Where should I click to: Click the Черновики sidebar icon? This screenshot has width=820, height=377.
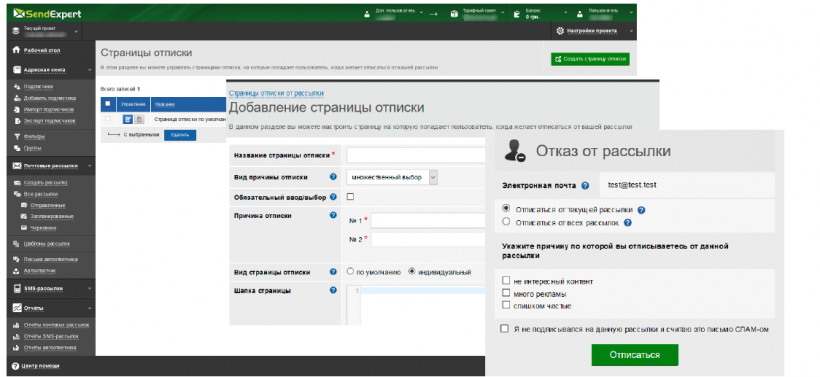click(24, 228)
